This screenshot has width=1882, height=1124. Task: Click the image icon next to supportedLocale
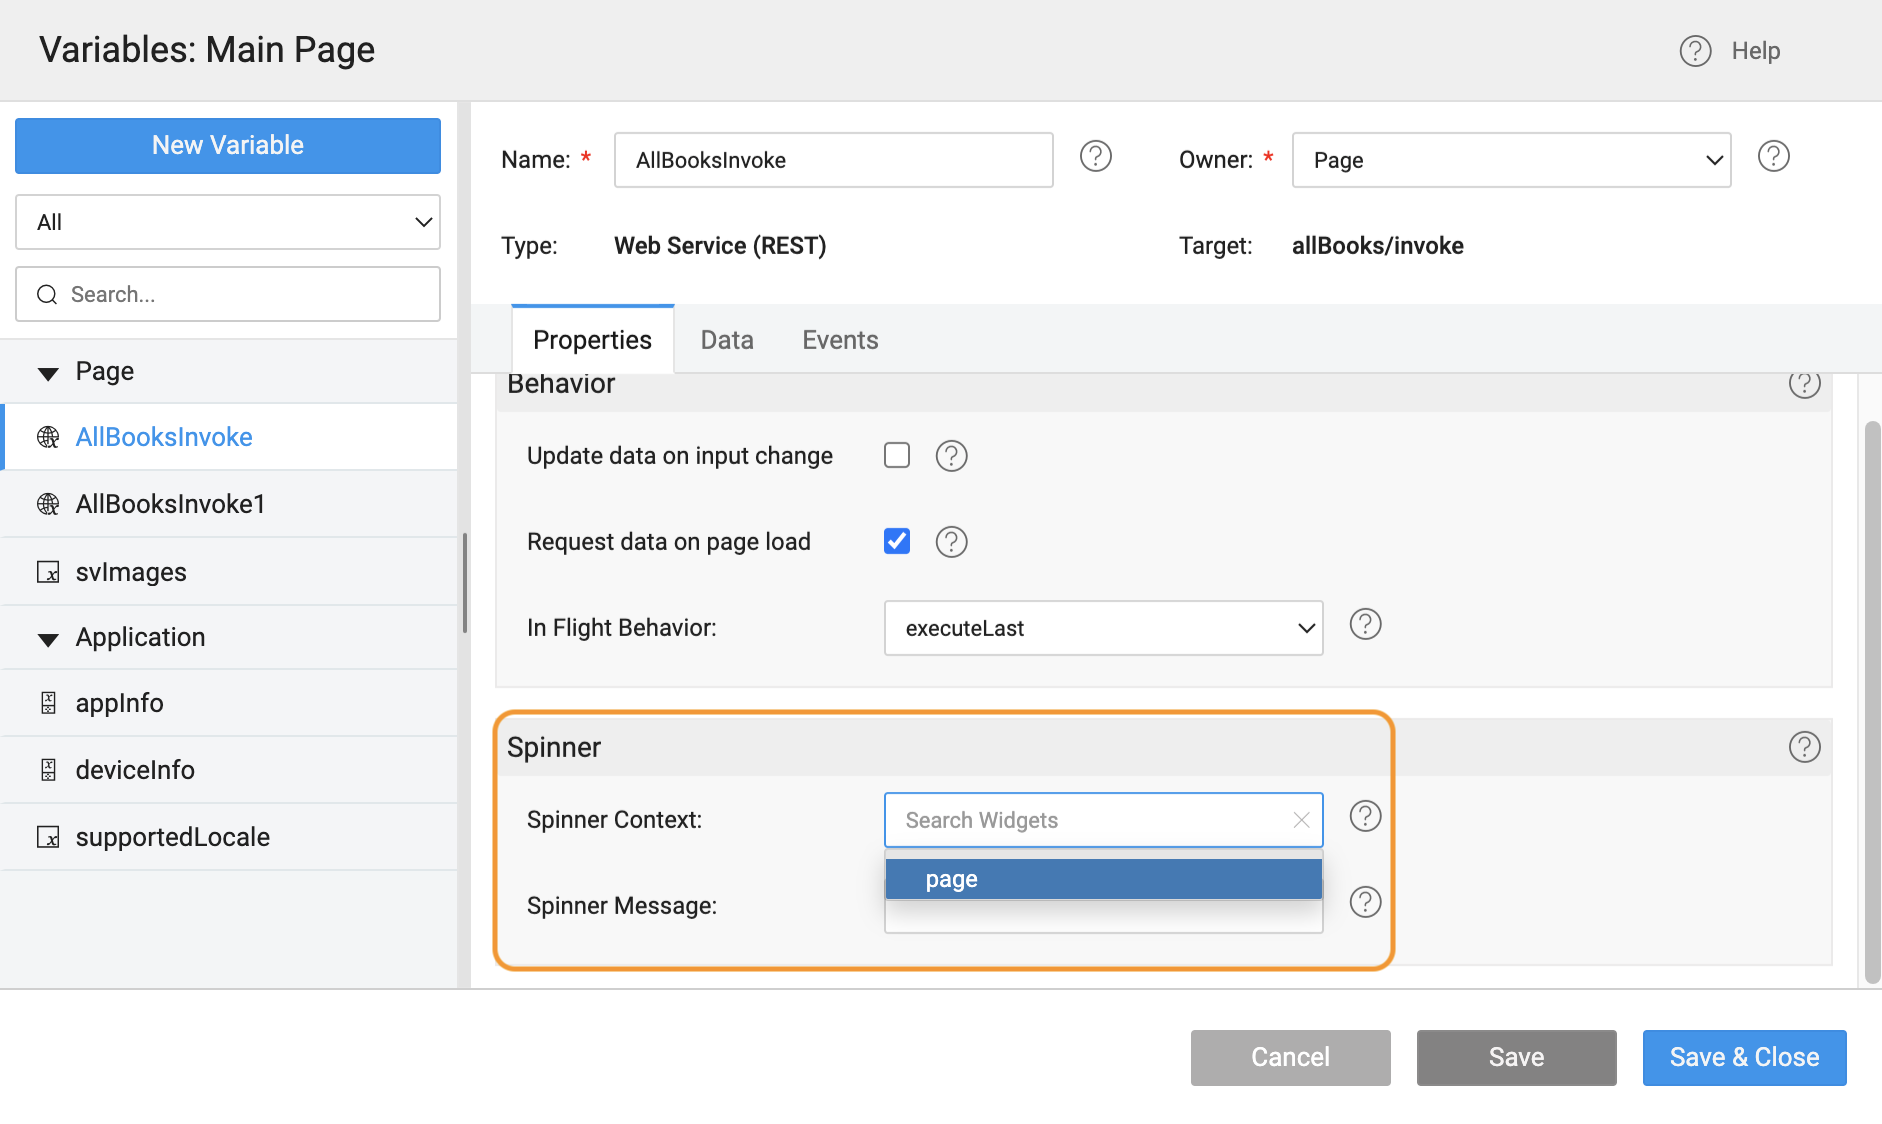pos(48,837)
